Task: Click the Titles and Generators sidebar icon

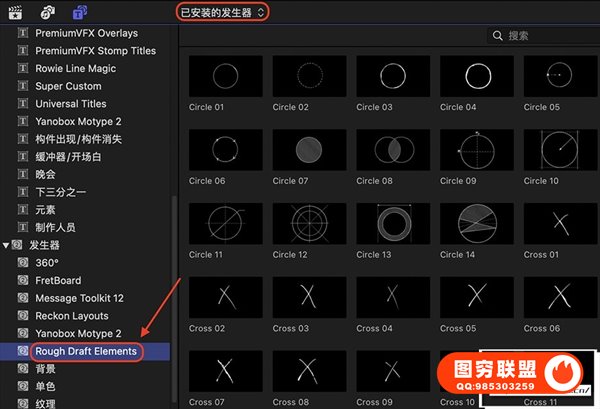Action: [79, 12]
